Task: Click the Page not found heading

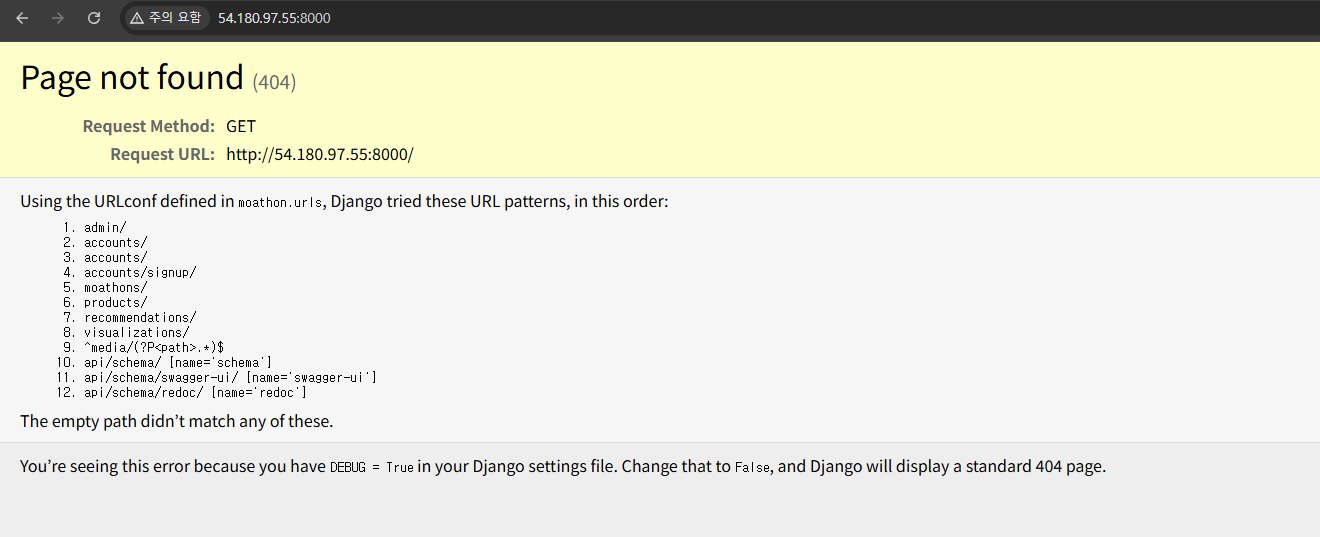Action: click(x=132, y=78)
